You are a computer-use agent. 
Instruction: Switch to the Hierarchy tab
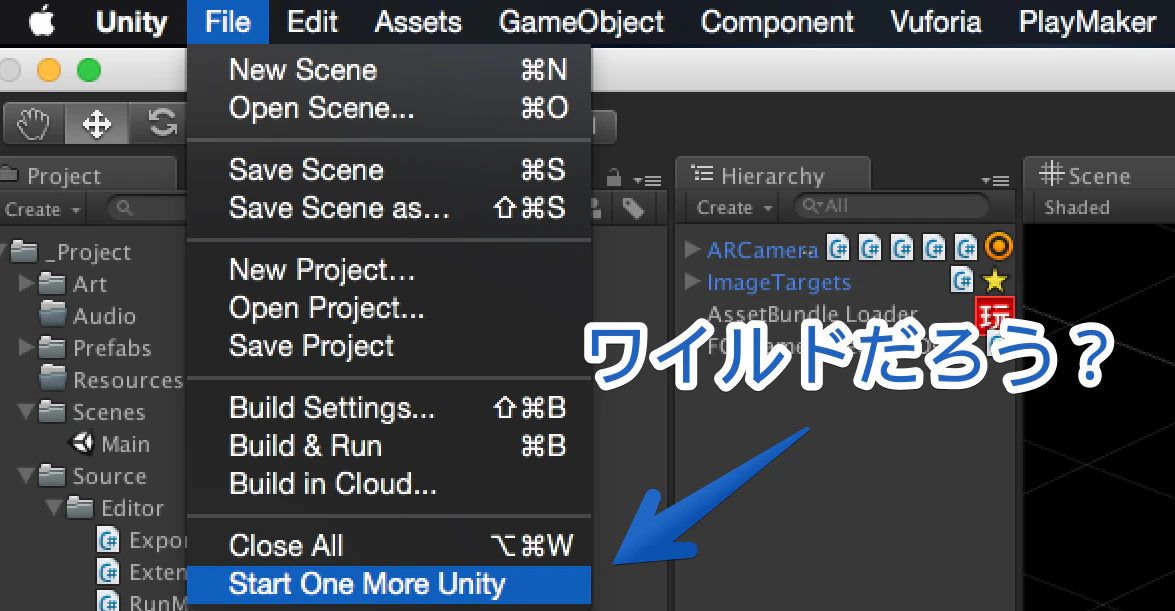tap(773, 176)
